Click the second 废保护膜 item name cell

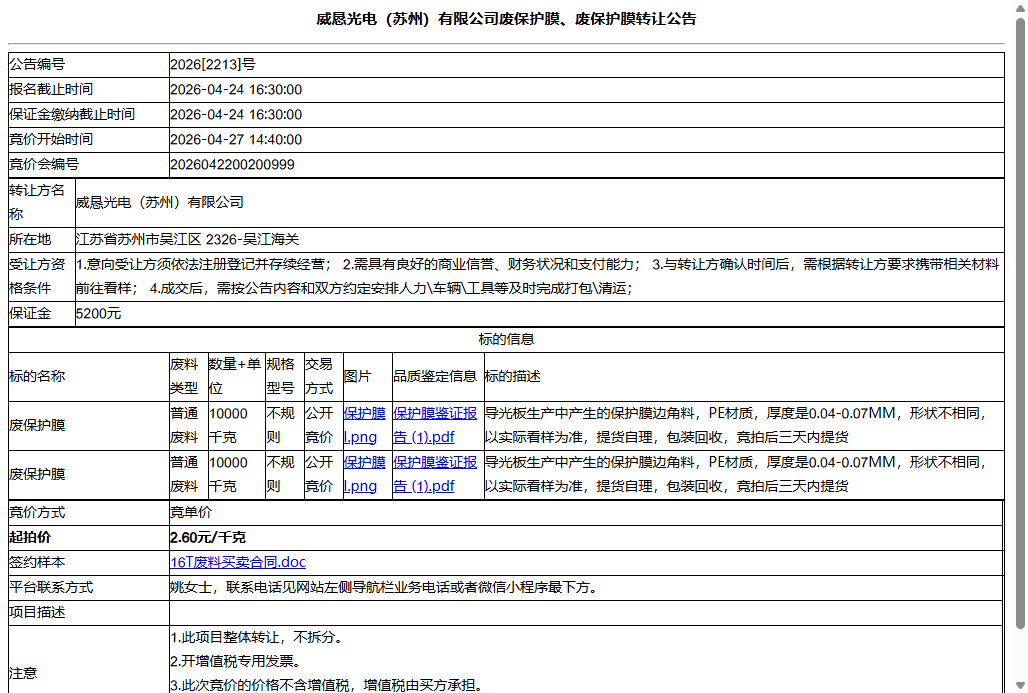89,475
